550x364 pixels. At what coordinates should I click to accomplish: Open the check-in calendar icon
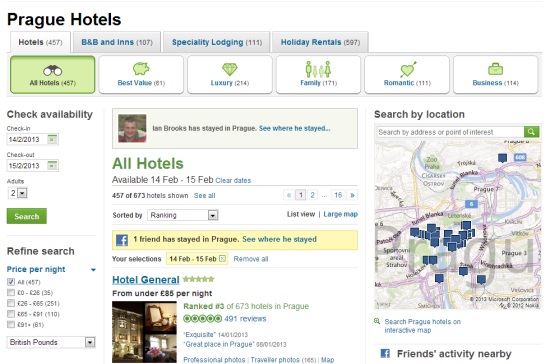(x=52, y=139)
